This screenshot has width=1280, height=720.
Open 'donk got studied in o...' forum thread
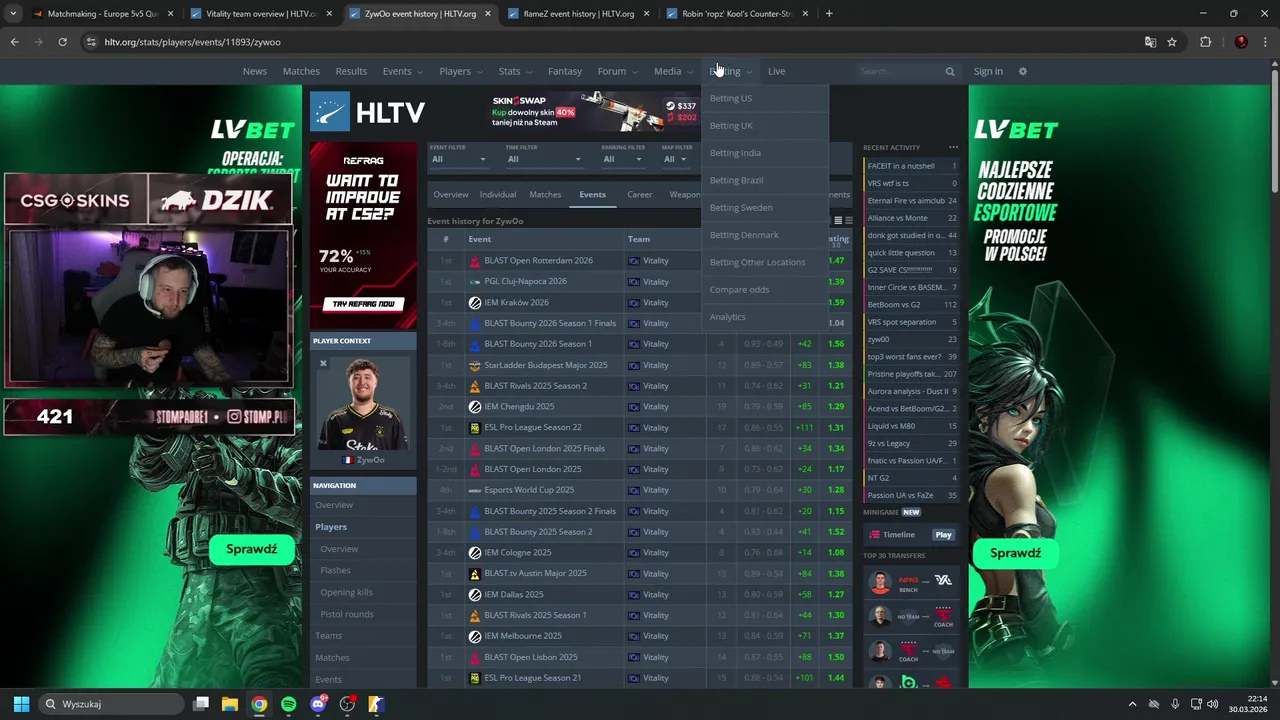coord(912,236)
